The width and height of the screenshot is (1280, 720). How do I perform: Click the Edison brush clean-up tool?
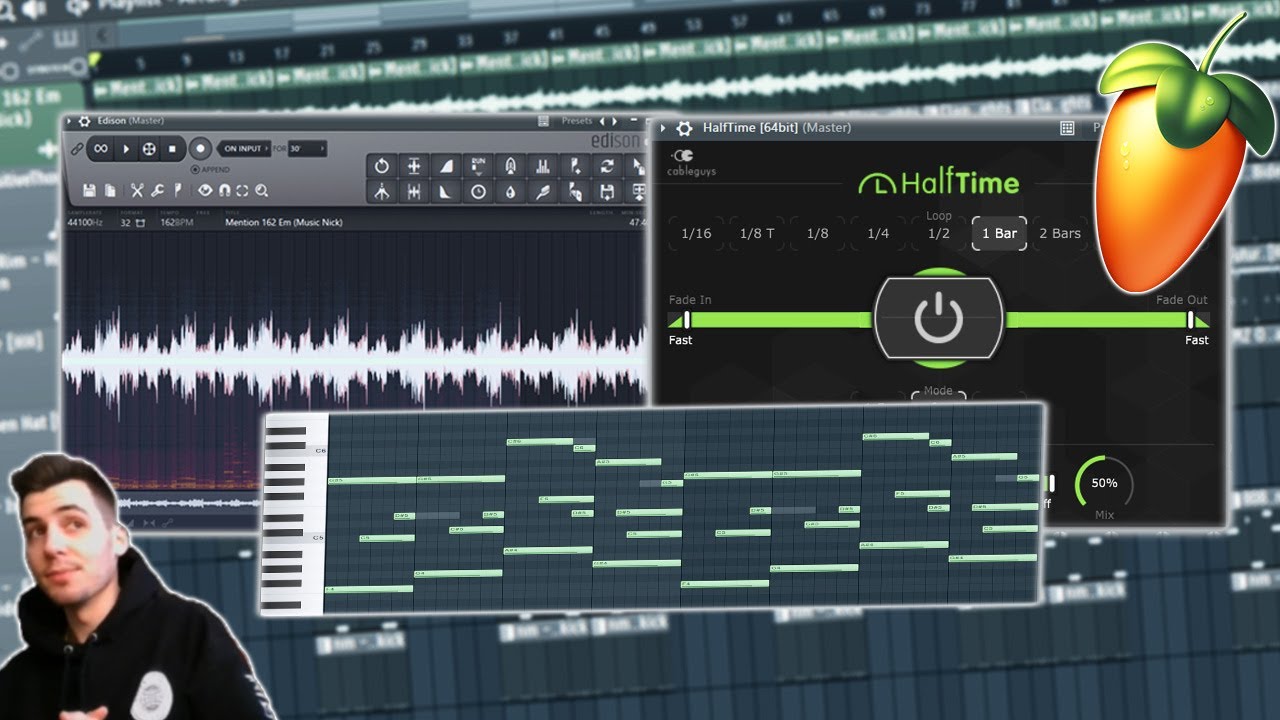tap(542, 192)
